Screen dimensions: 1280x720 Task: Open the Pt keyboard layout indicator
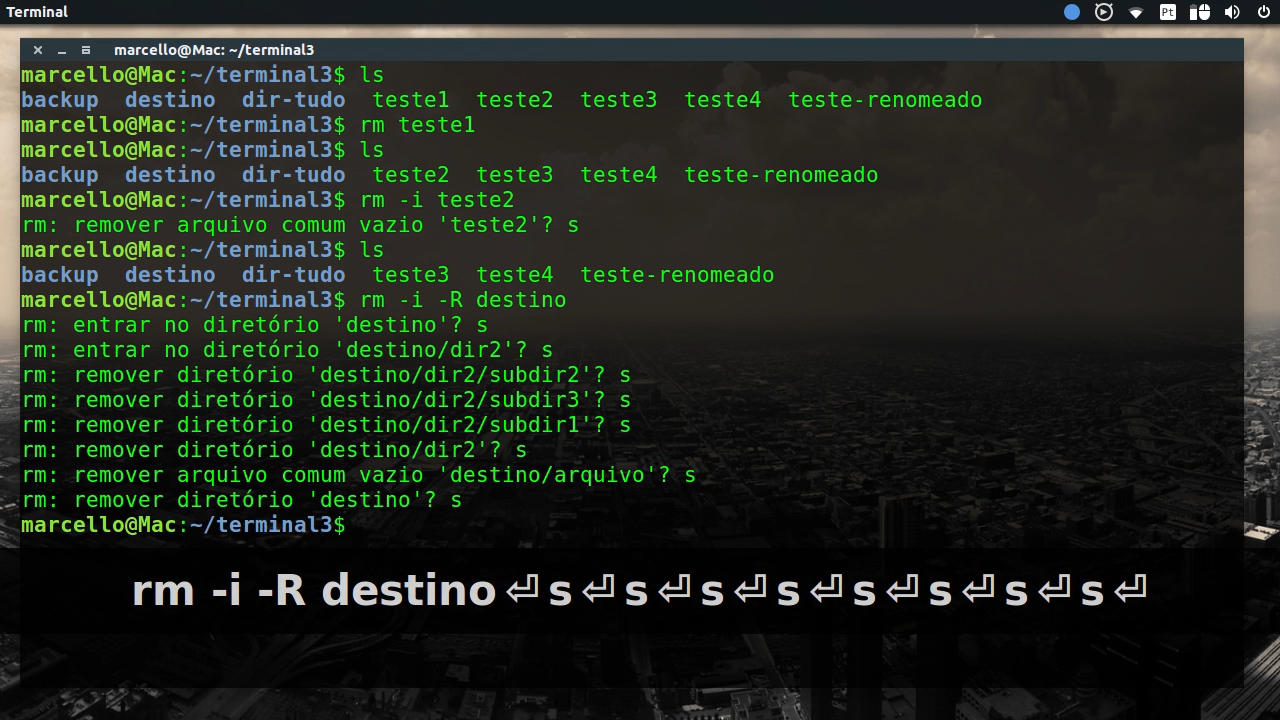coord(1168,12)
